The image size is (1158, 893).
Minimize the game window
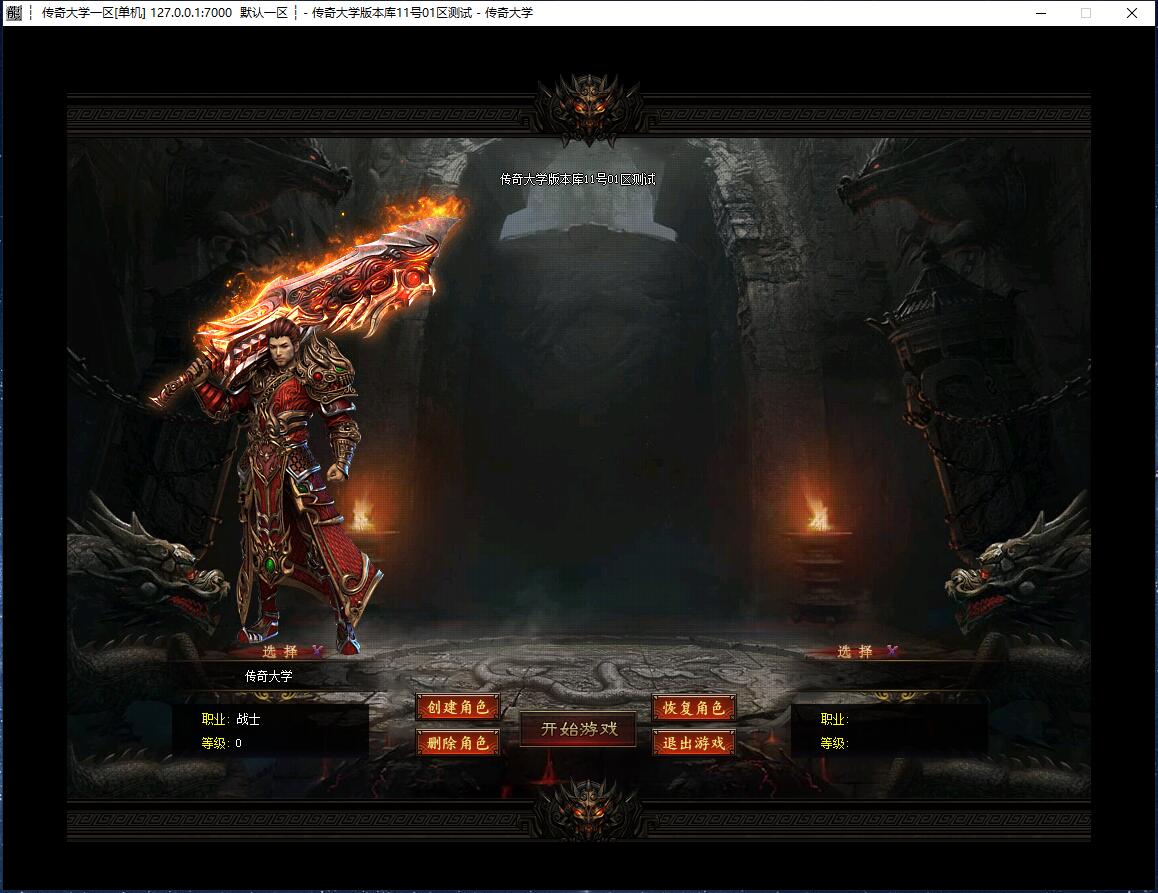(1041, 13)
